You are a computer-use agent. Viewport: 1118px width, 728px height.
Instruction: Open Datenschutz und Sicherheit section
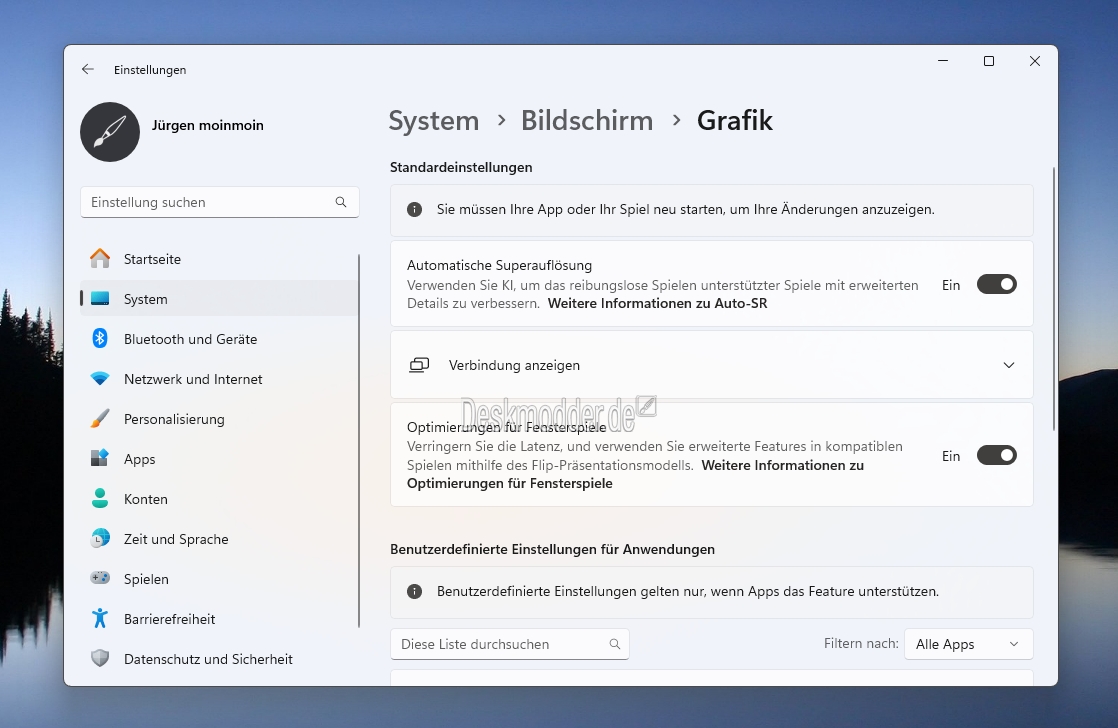click(x=208, y=659)
